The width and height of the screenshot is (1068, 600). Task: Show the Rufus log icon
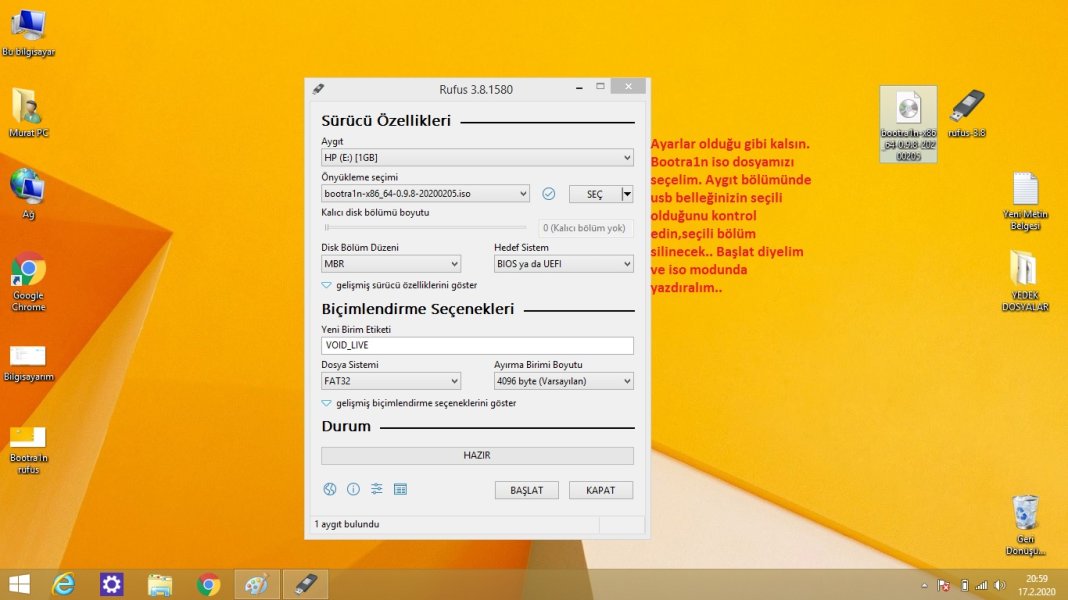click(x=401, y=489)
